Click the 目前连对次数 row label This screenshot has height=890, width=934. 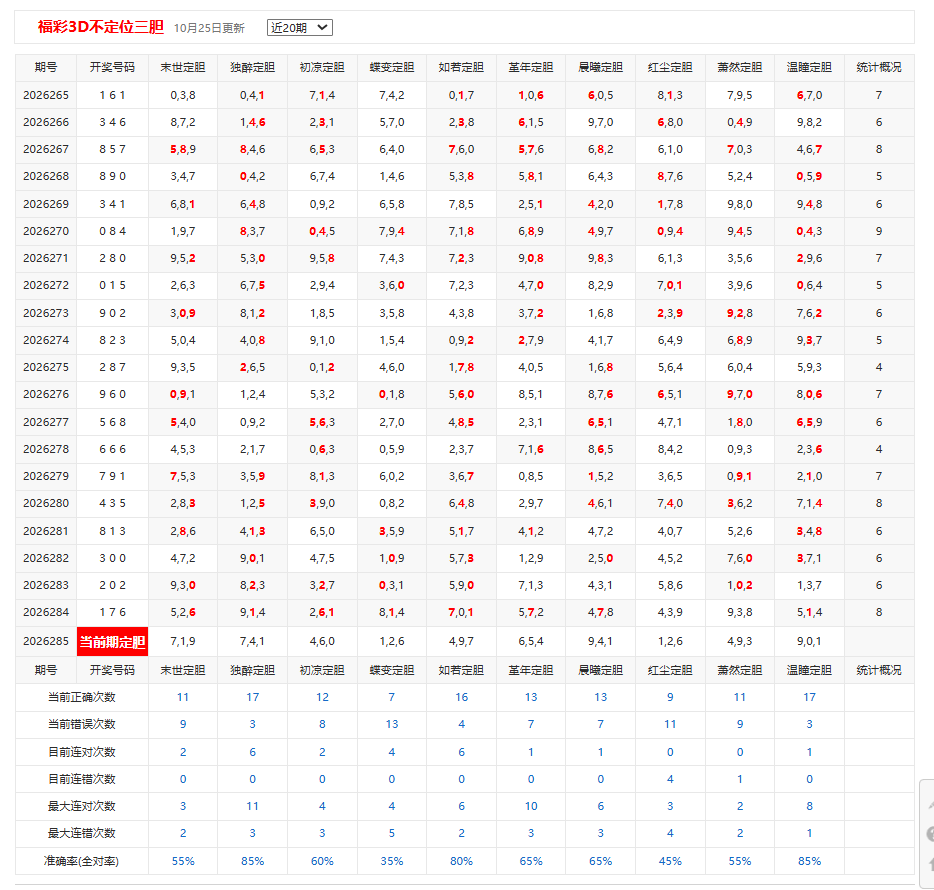pyautogui.click(x=82, y=752)
